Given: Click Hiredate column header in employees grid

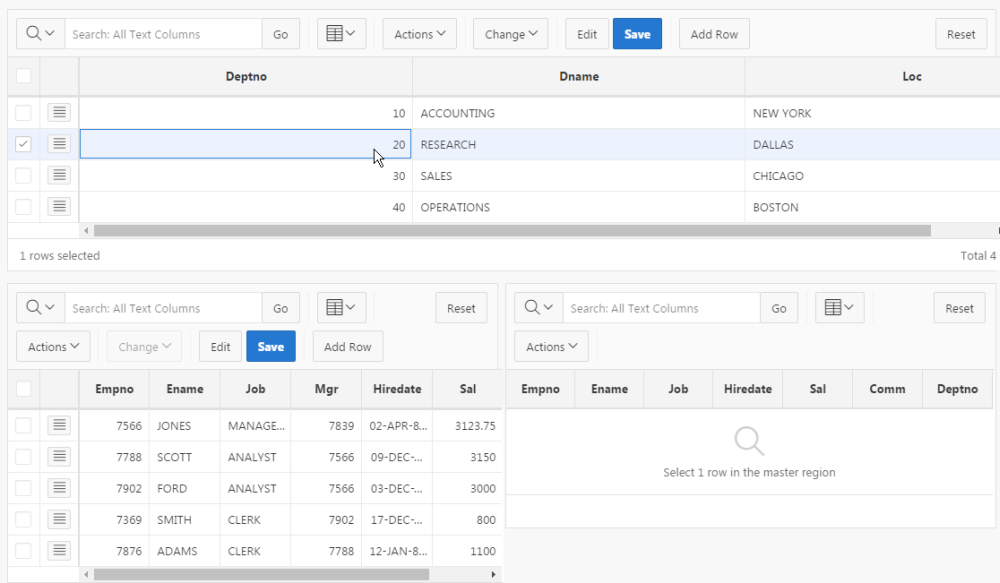Looking at the screenshot, I should click(397, 389).
